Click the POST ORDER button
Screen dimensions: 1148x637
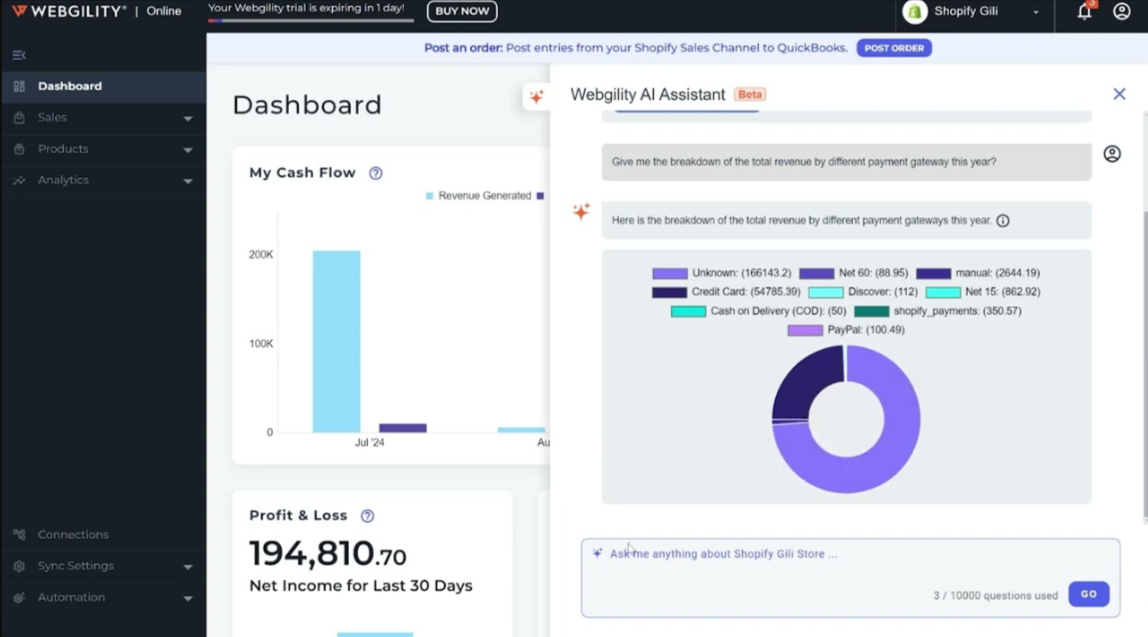tap(894, 48)
